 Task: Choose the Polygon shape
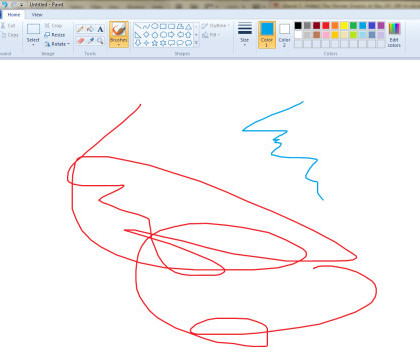coord(180,26)
